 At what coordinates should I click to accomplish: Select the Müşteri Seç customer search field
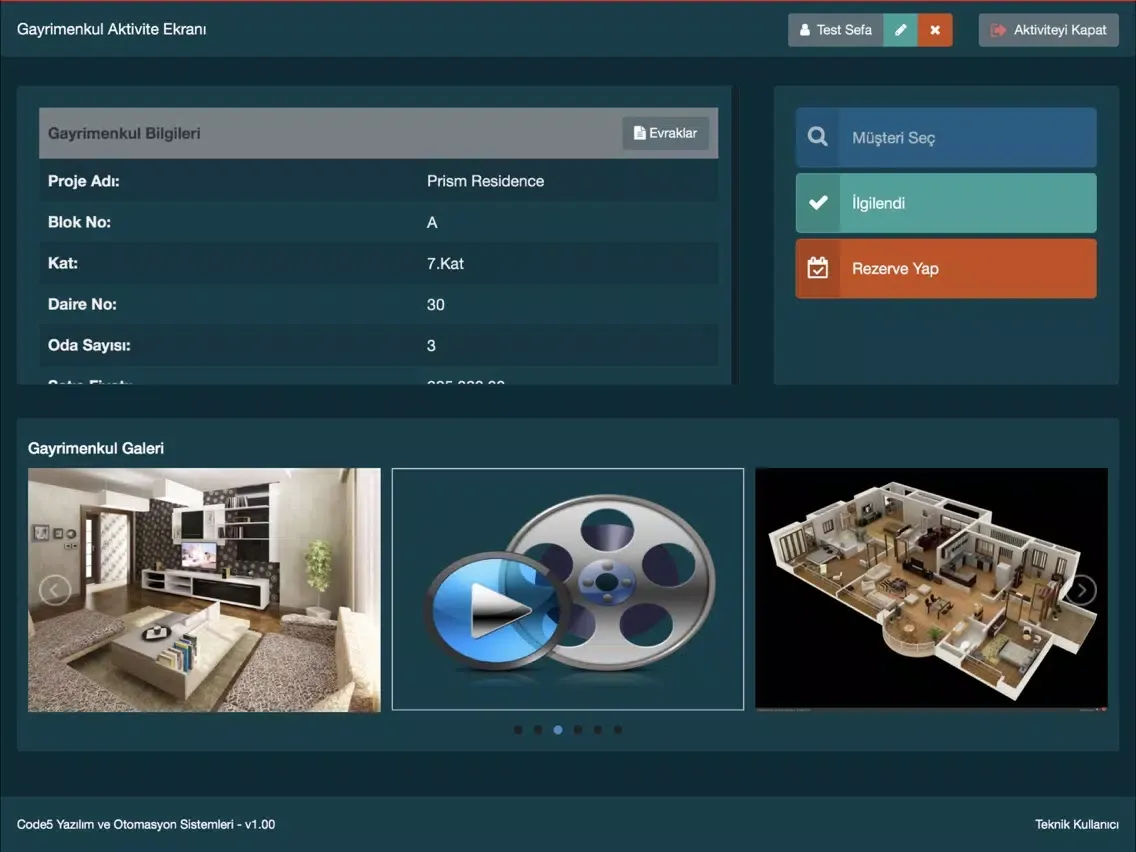tap(966, 138)
